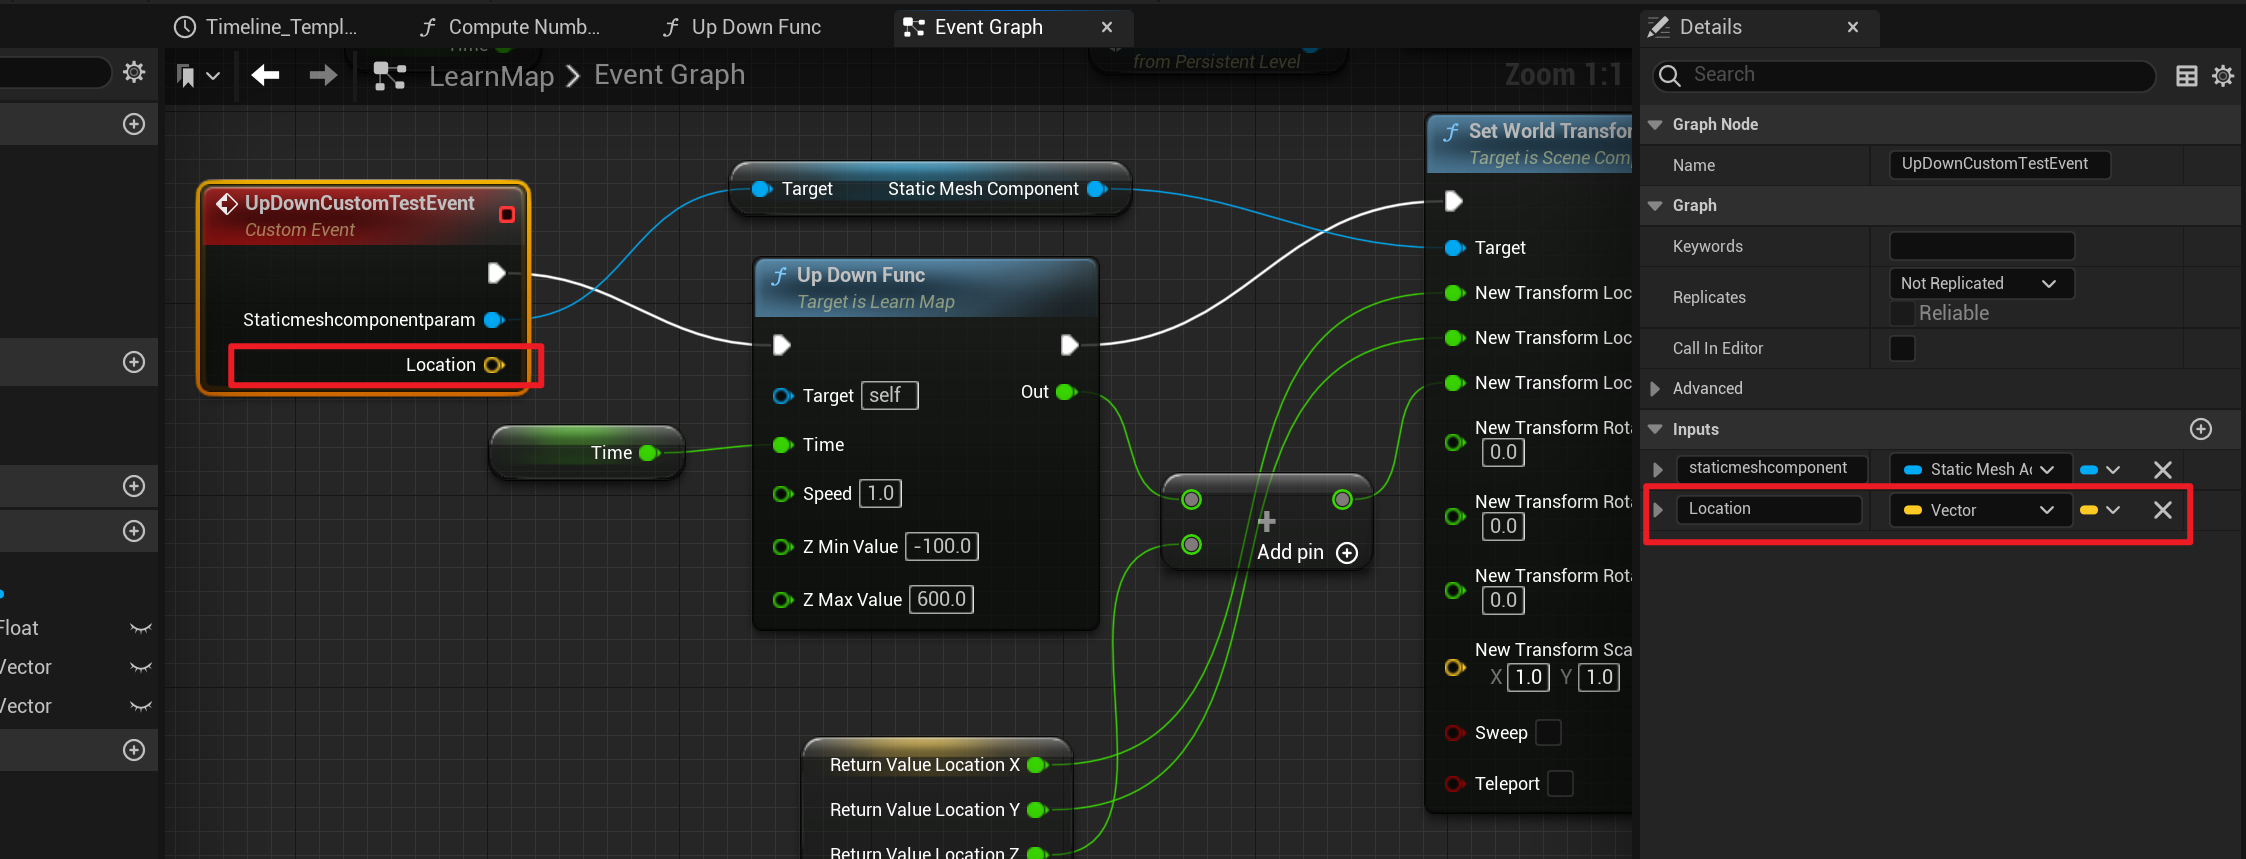The image size is (2246, 859).
Task: Expand the staticmeshcomponent input row
Action: tap(1658, 470)
